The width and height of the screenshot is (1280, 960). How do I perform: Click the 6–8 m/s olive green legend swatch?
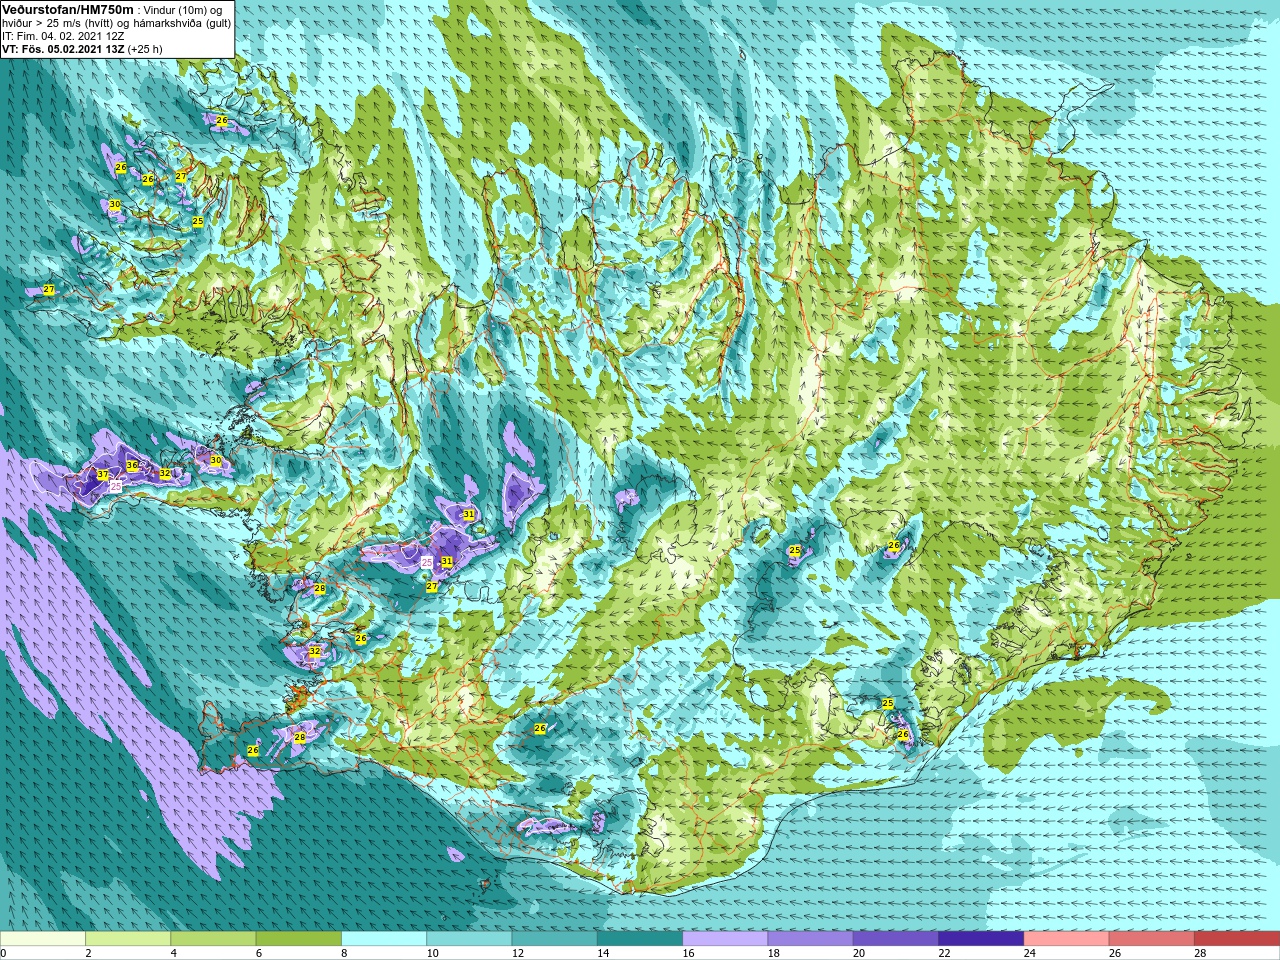tap(299, 938)
